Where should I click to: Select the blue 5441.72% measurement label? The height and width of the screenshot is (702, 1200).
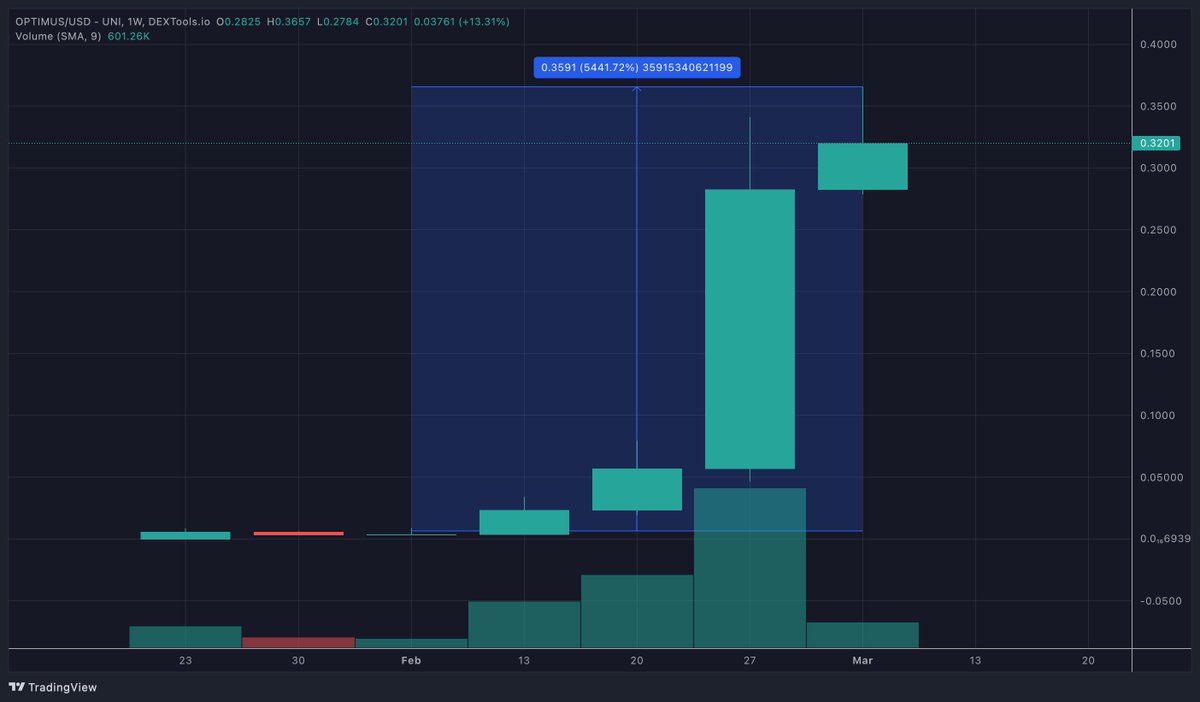coord(636,68)
